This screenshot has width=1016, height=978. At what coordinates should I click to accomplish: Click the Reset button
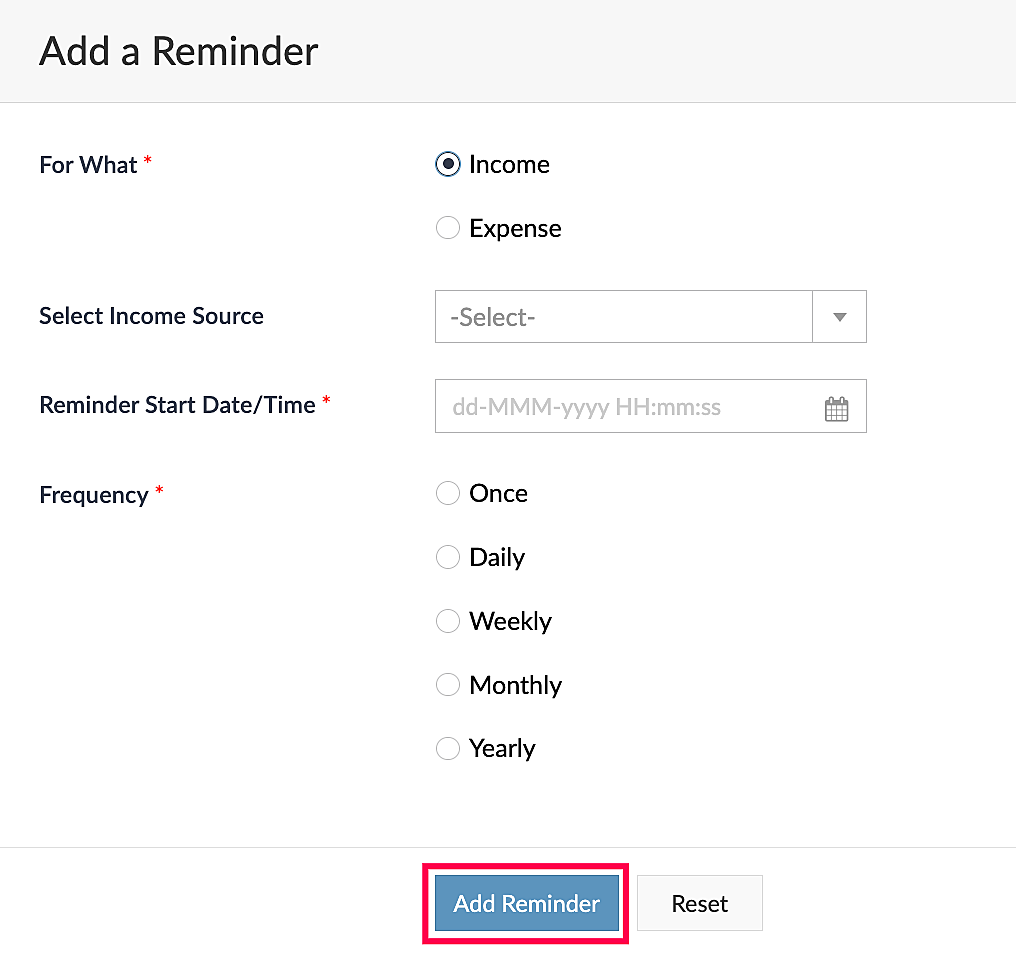pos(699,904)
